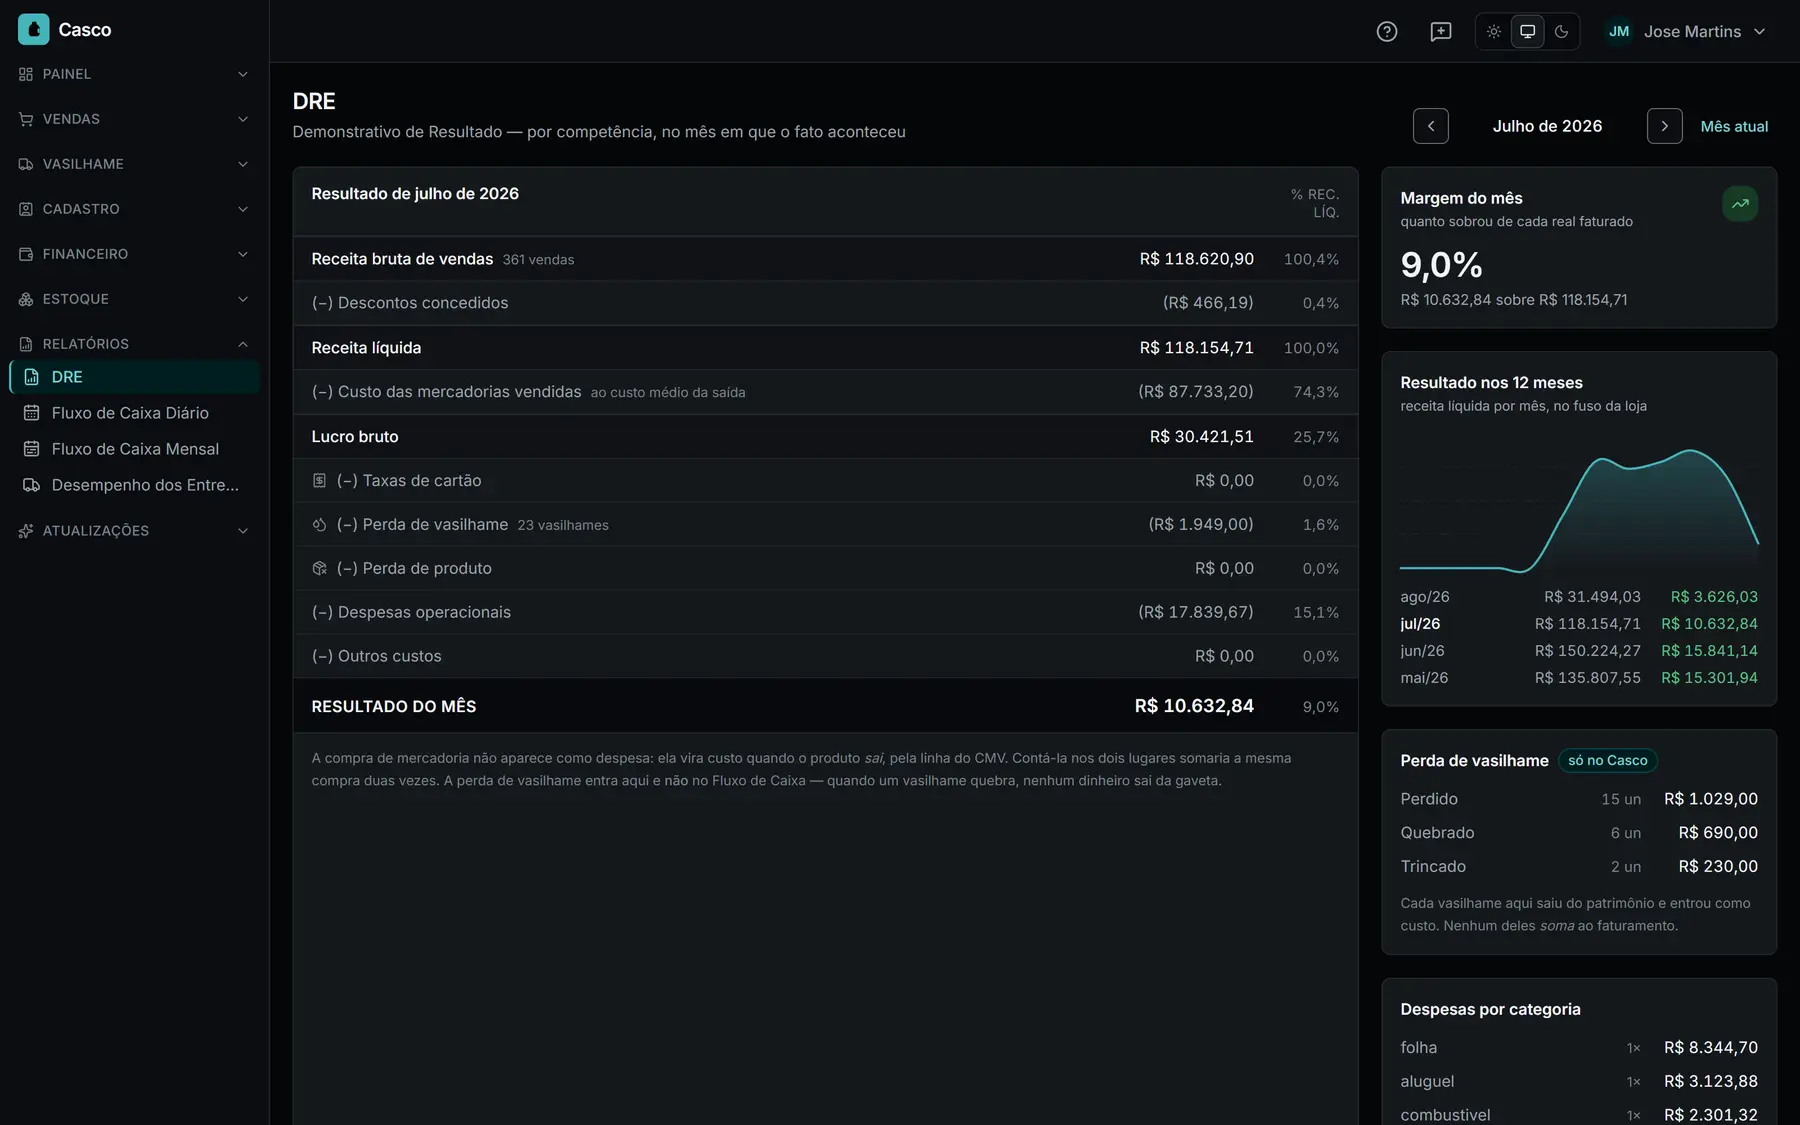The height and width of the screenshot is (1125, 1800).
Task: Click the FINANCEIRO wallet icon
Action: click(26, 254)
